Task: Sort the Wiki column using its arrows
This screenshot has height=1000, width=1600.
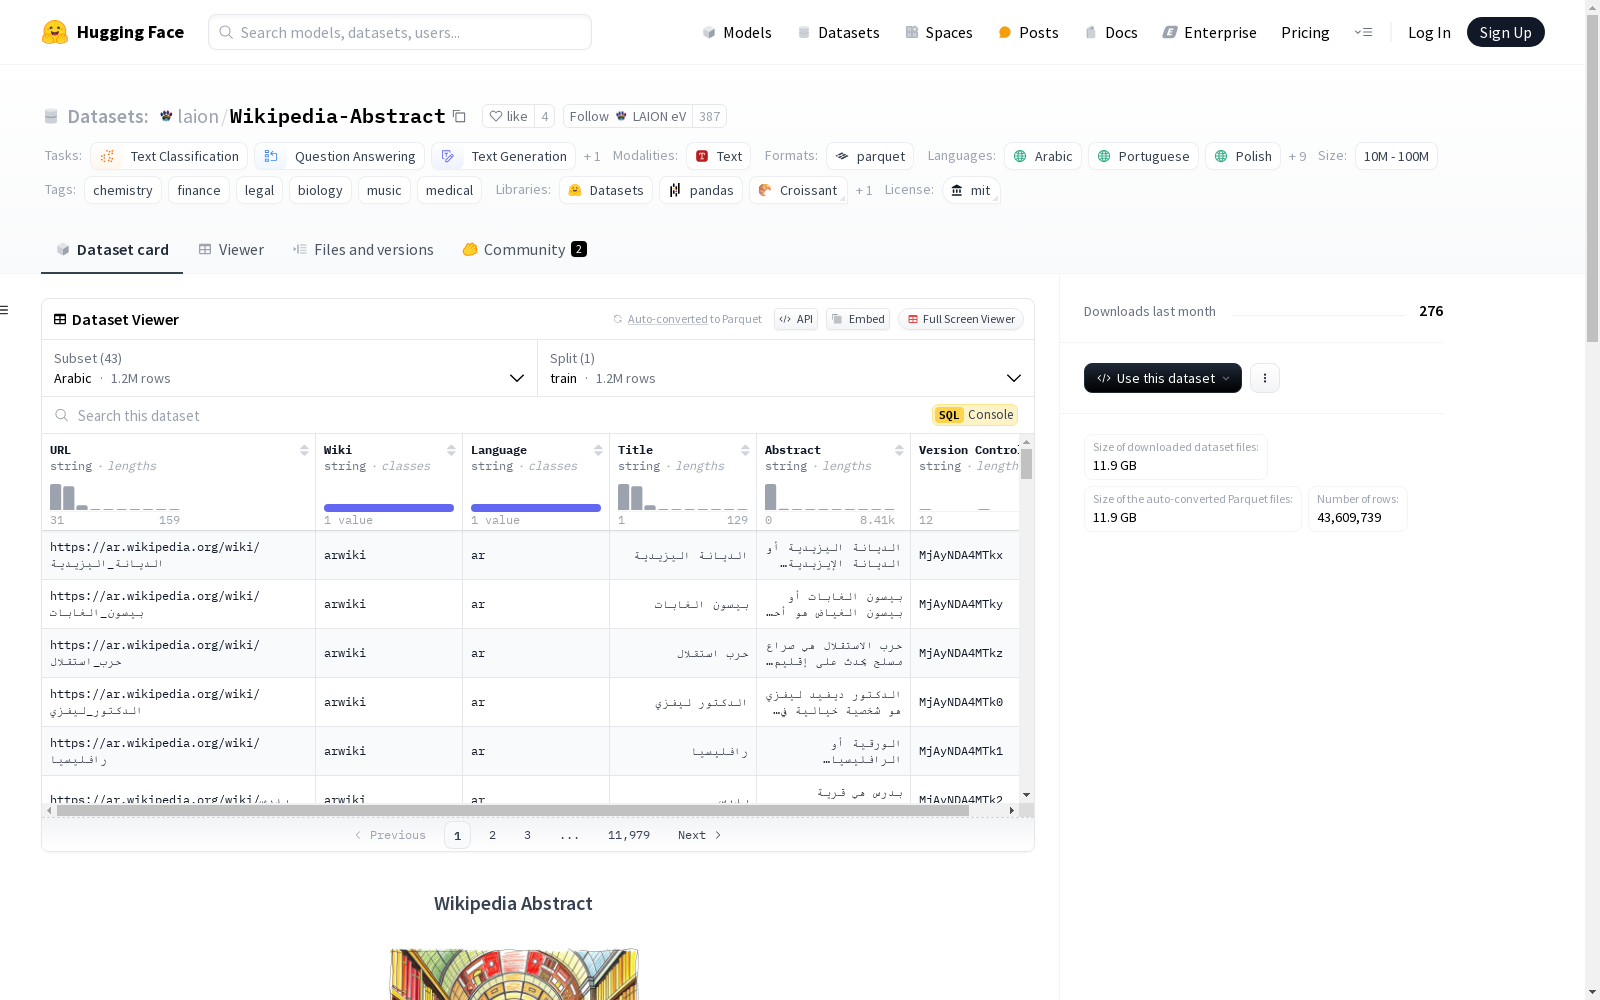Action: 451,450
